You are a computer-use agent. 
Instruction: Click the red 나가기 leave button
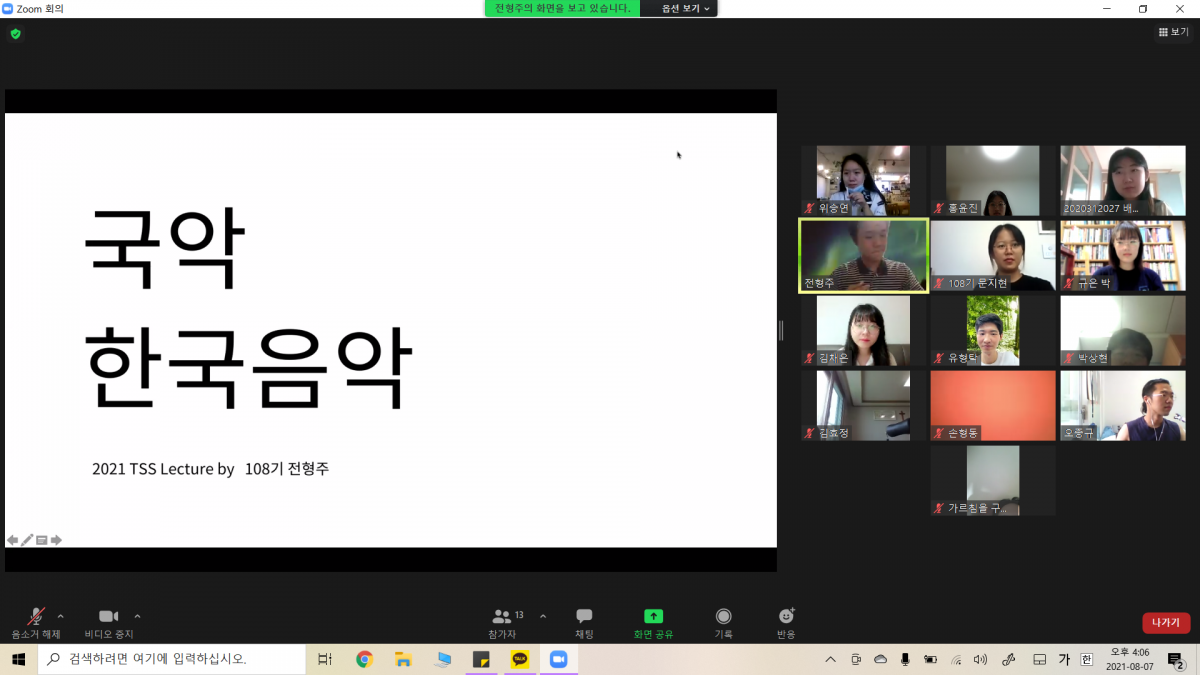1165,623
